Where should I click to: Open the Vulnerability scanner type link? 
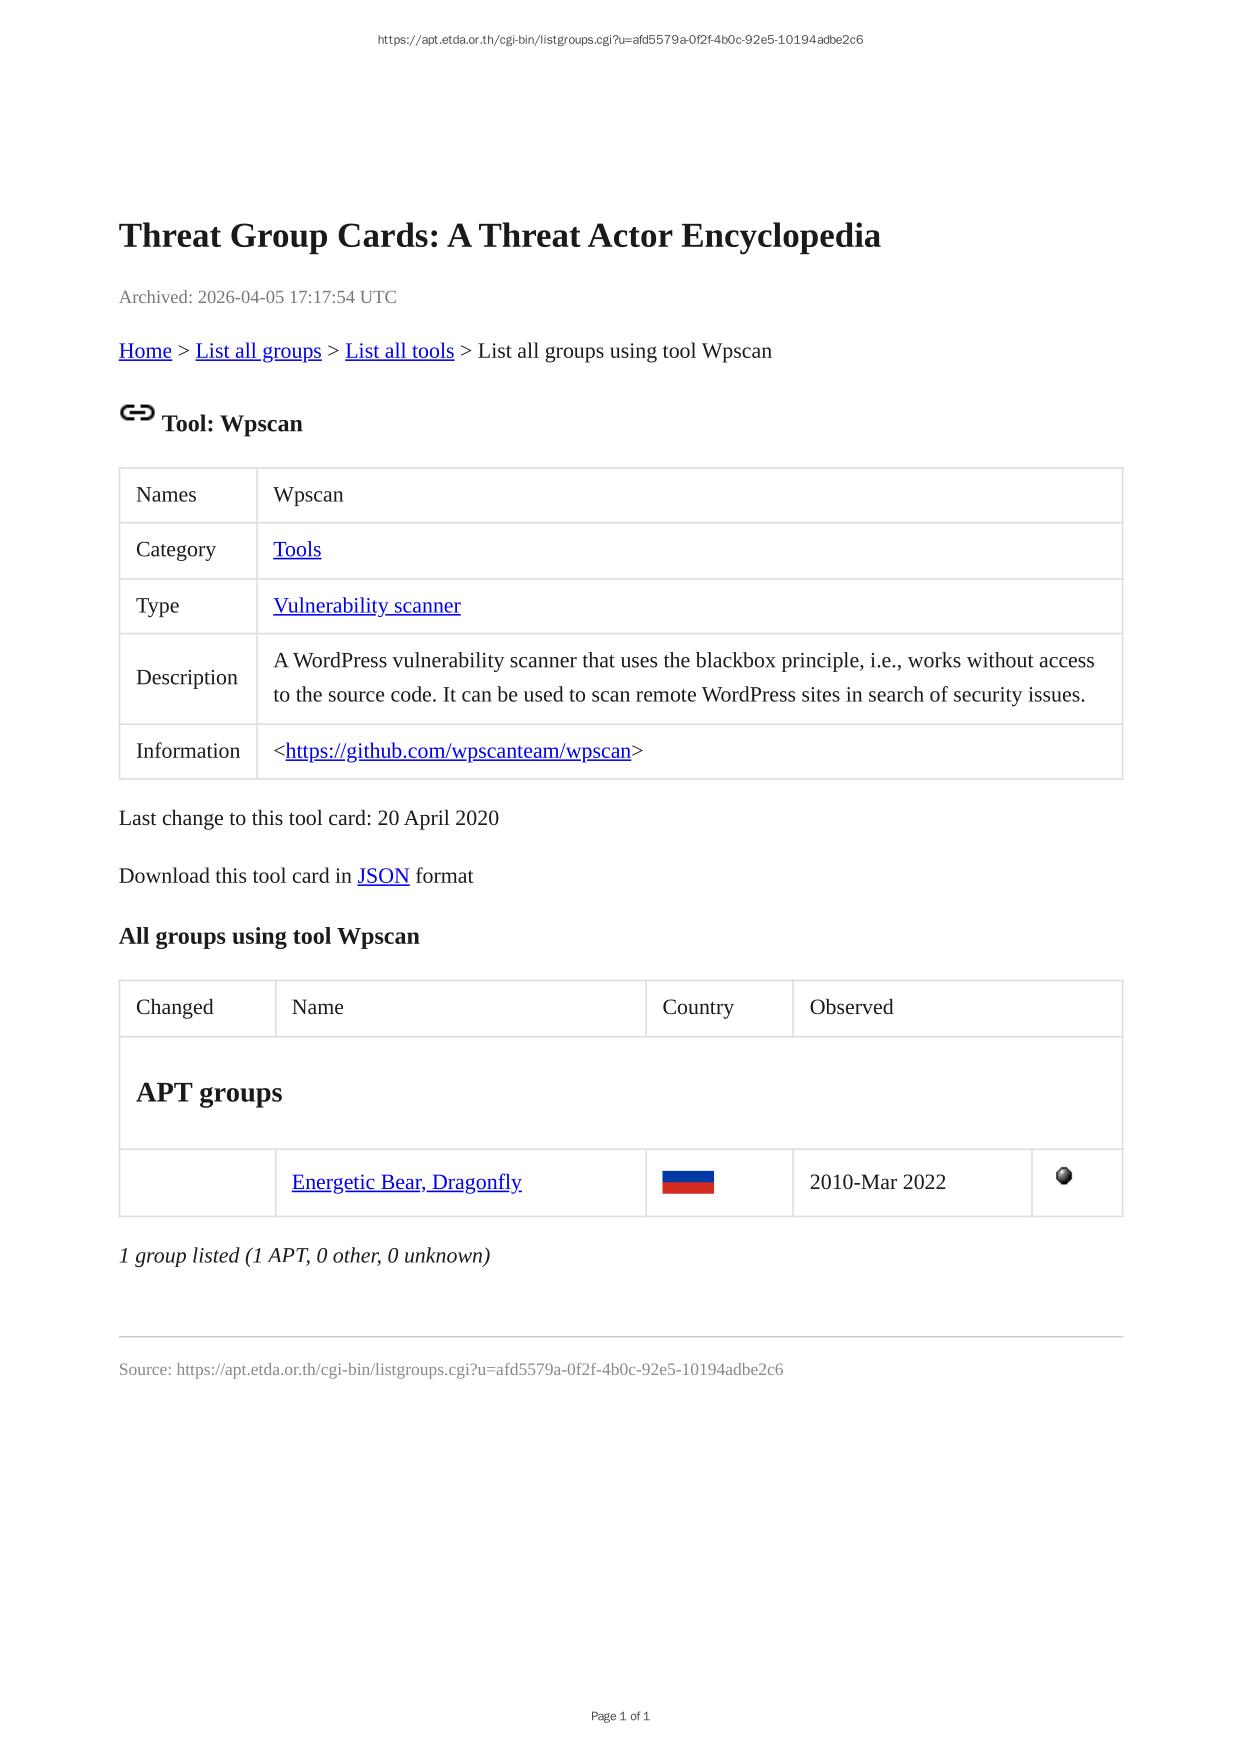coord(367,606)
